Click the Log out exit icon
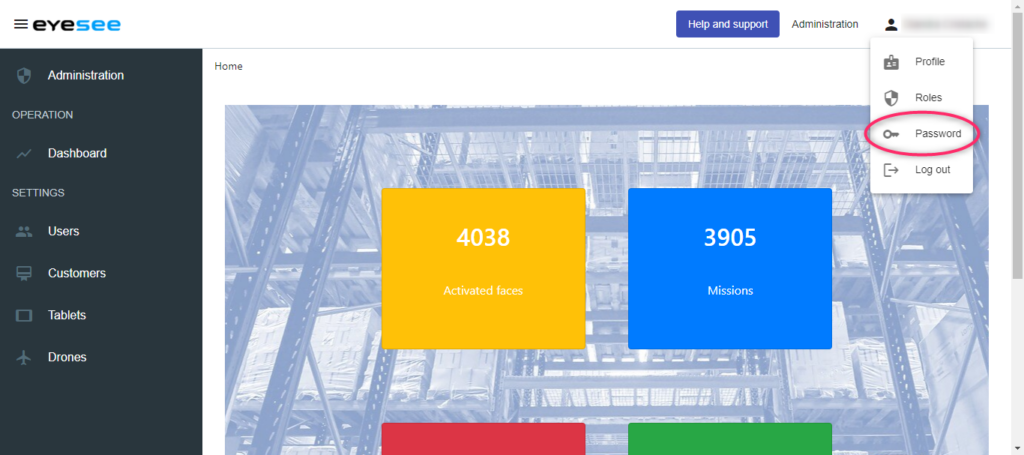The image size is (1024, 455). [x=891, y=170]
